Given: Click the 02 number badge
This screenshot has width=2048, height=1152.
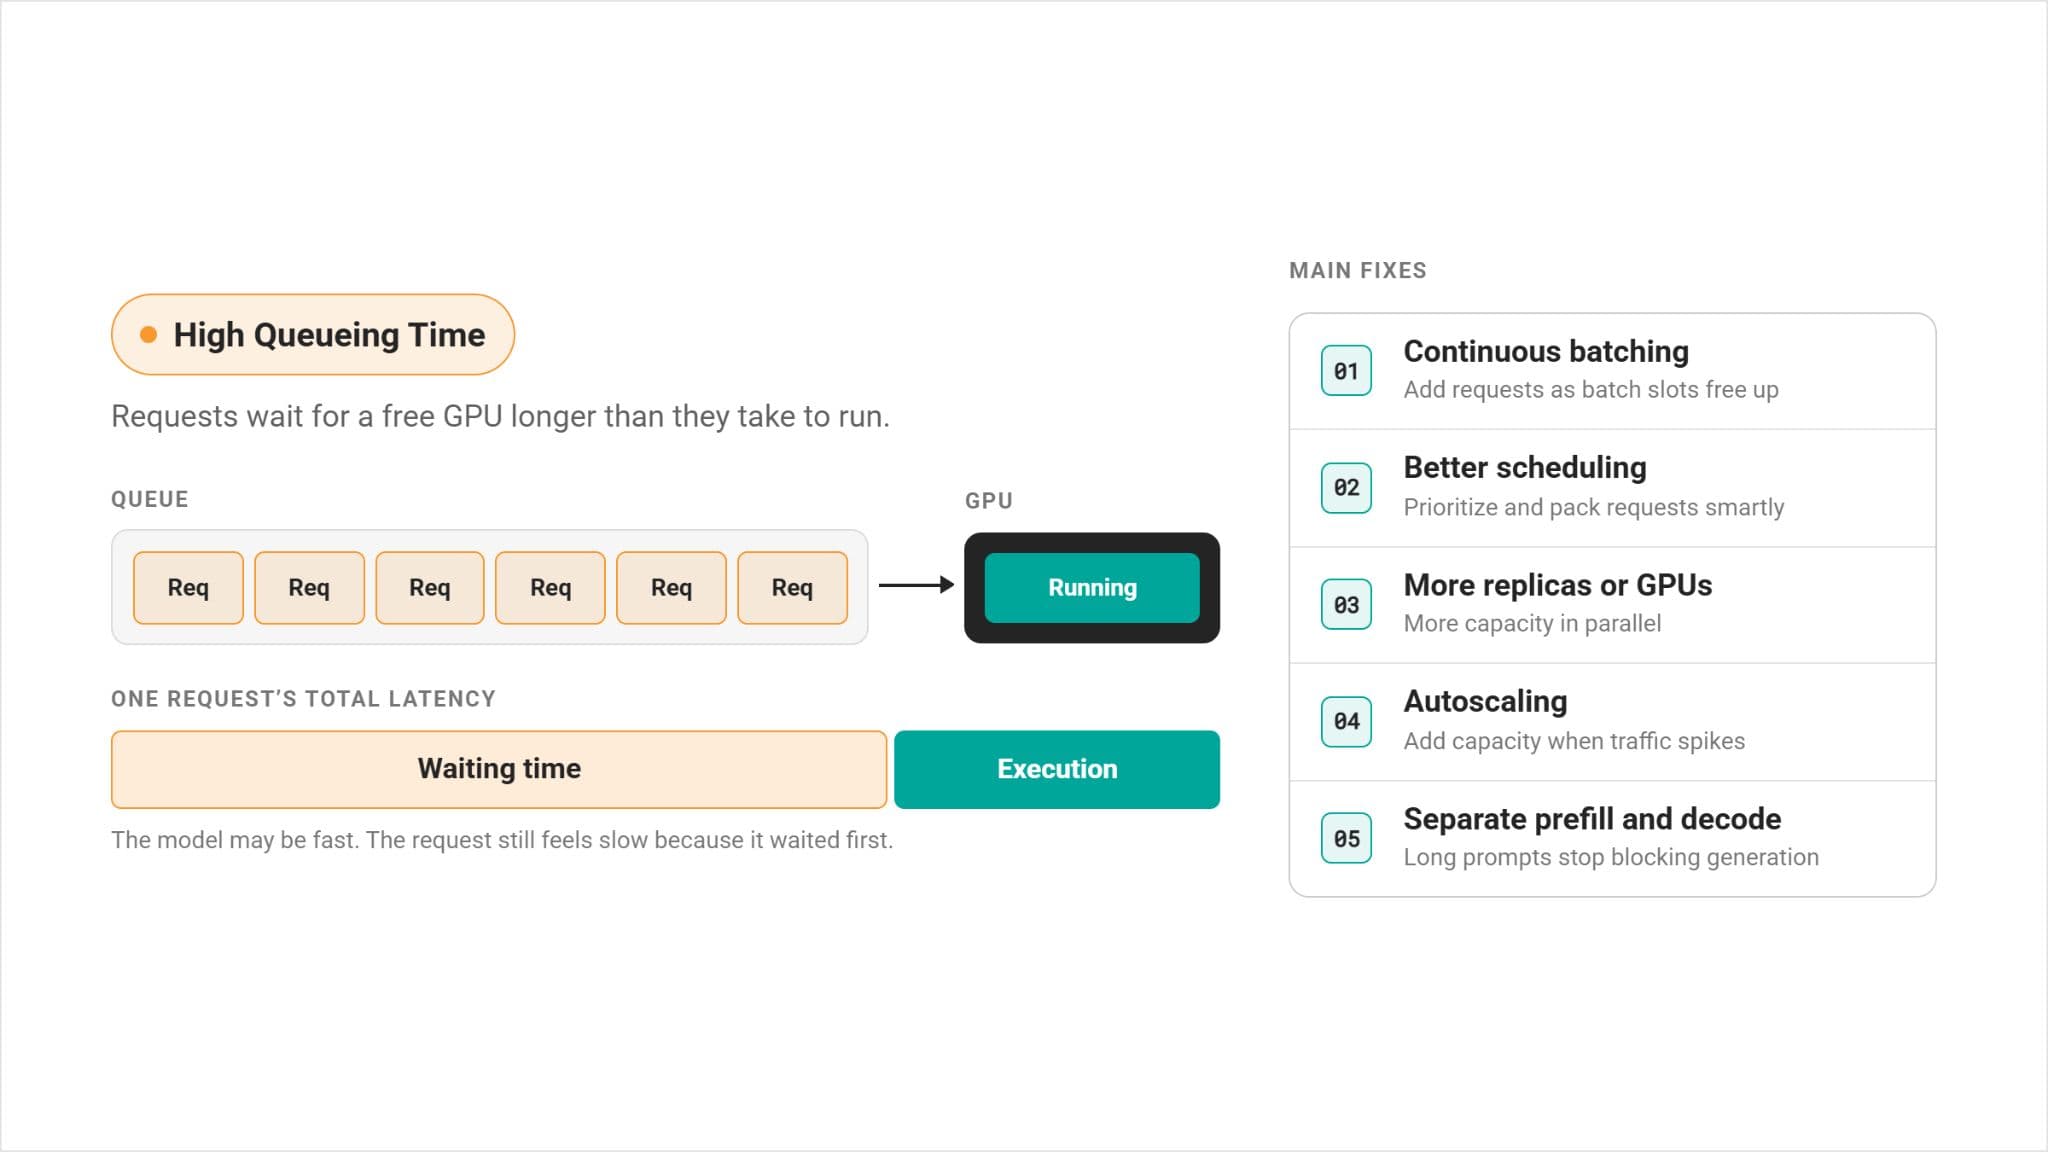Looking at the screenshot, I should pyautogui.click(x=1346, y=488).
